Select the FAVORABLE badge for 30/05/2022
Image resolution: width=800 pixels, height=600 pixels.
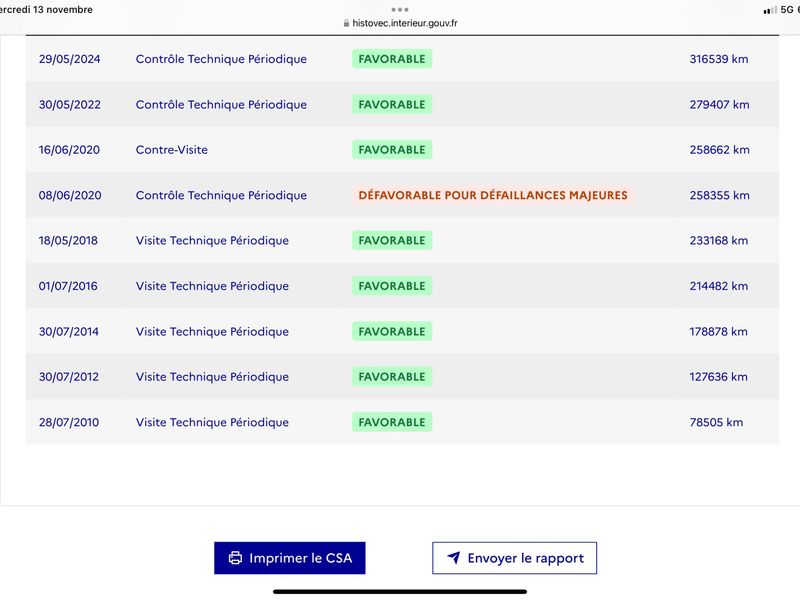coord(392,104)
